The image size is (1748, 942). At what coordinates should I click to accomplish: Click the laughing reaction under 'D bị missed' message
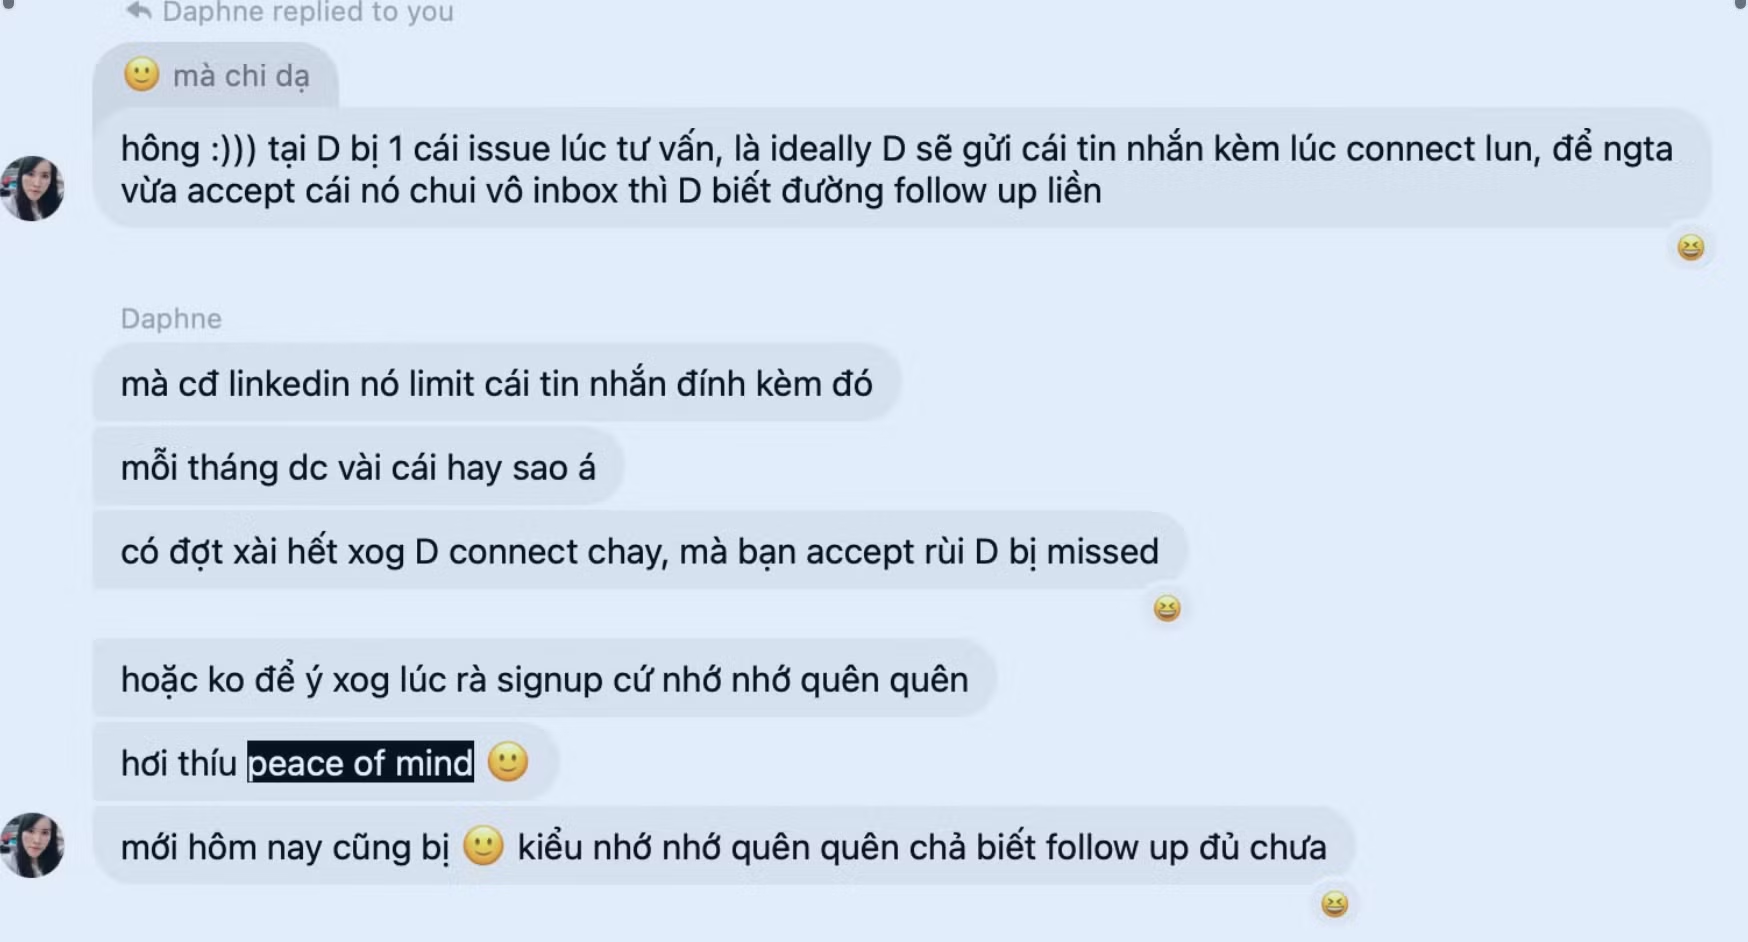click(x=1166, y=608)
